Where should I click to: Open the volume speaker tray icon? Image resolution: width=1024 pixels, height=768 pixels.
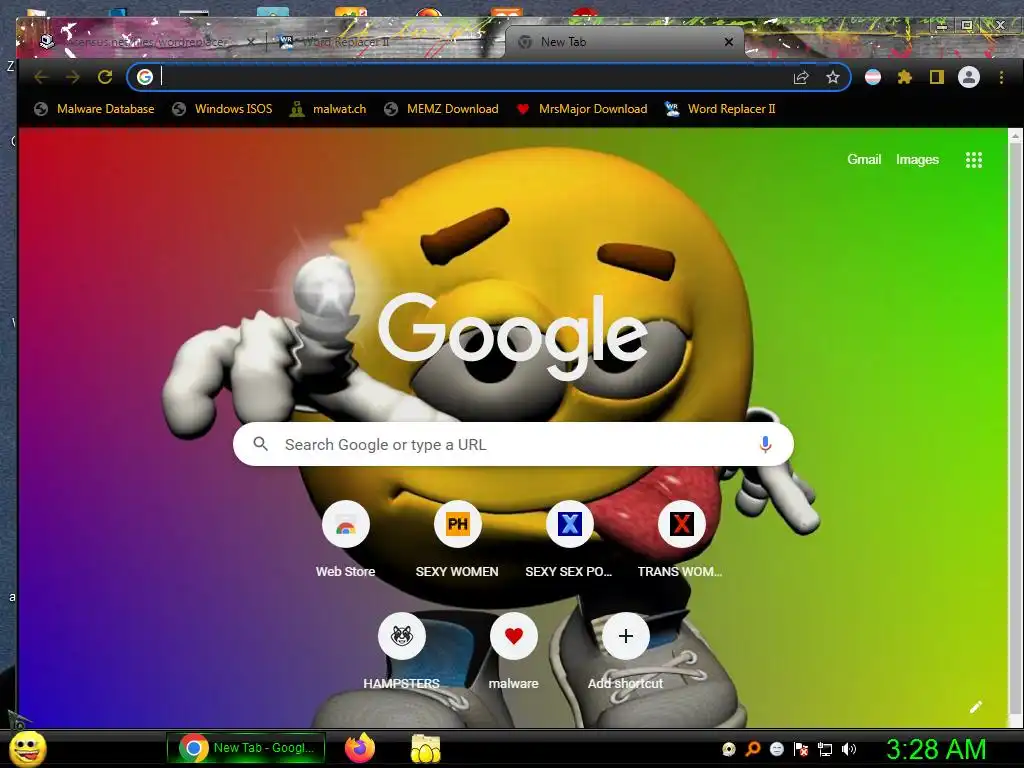[849, 749]
